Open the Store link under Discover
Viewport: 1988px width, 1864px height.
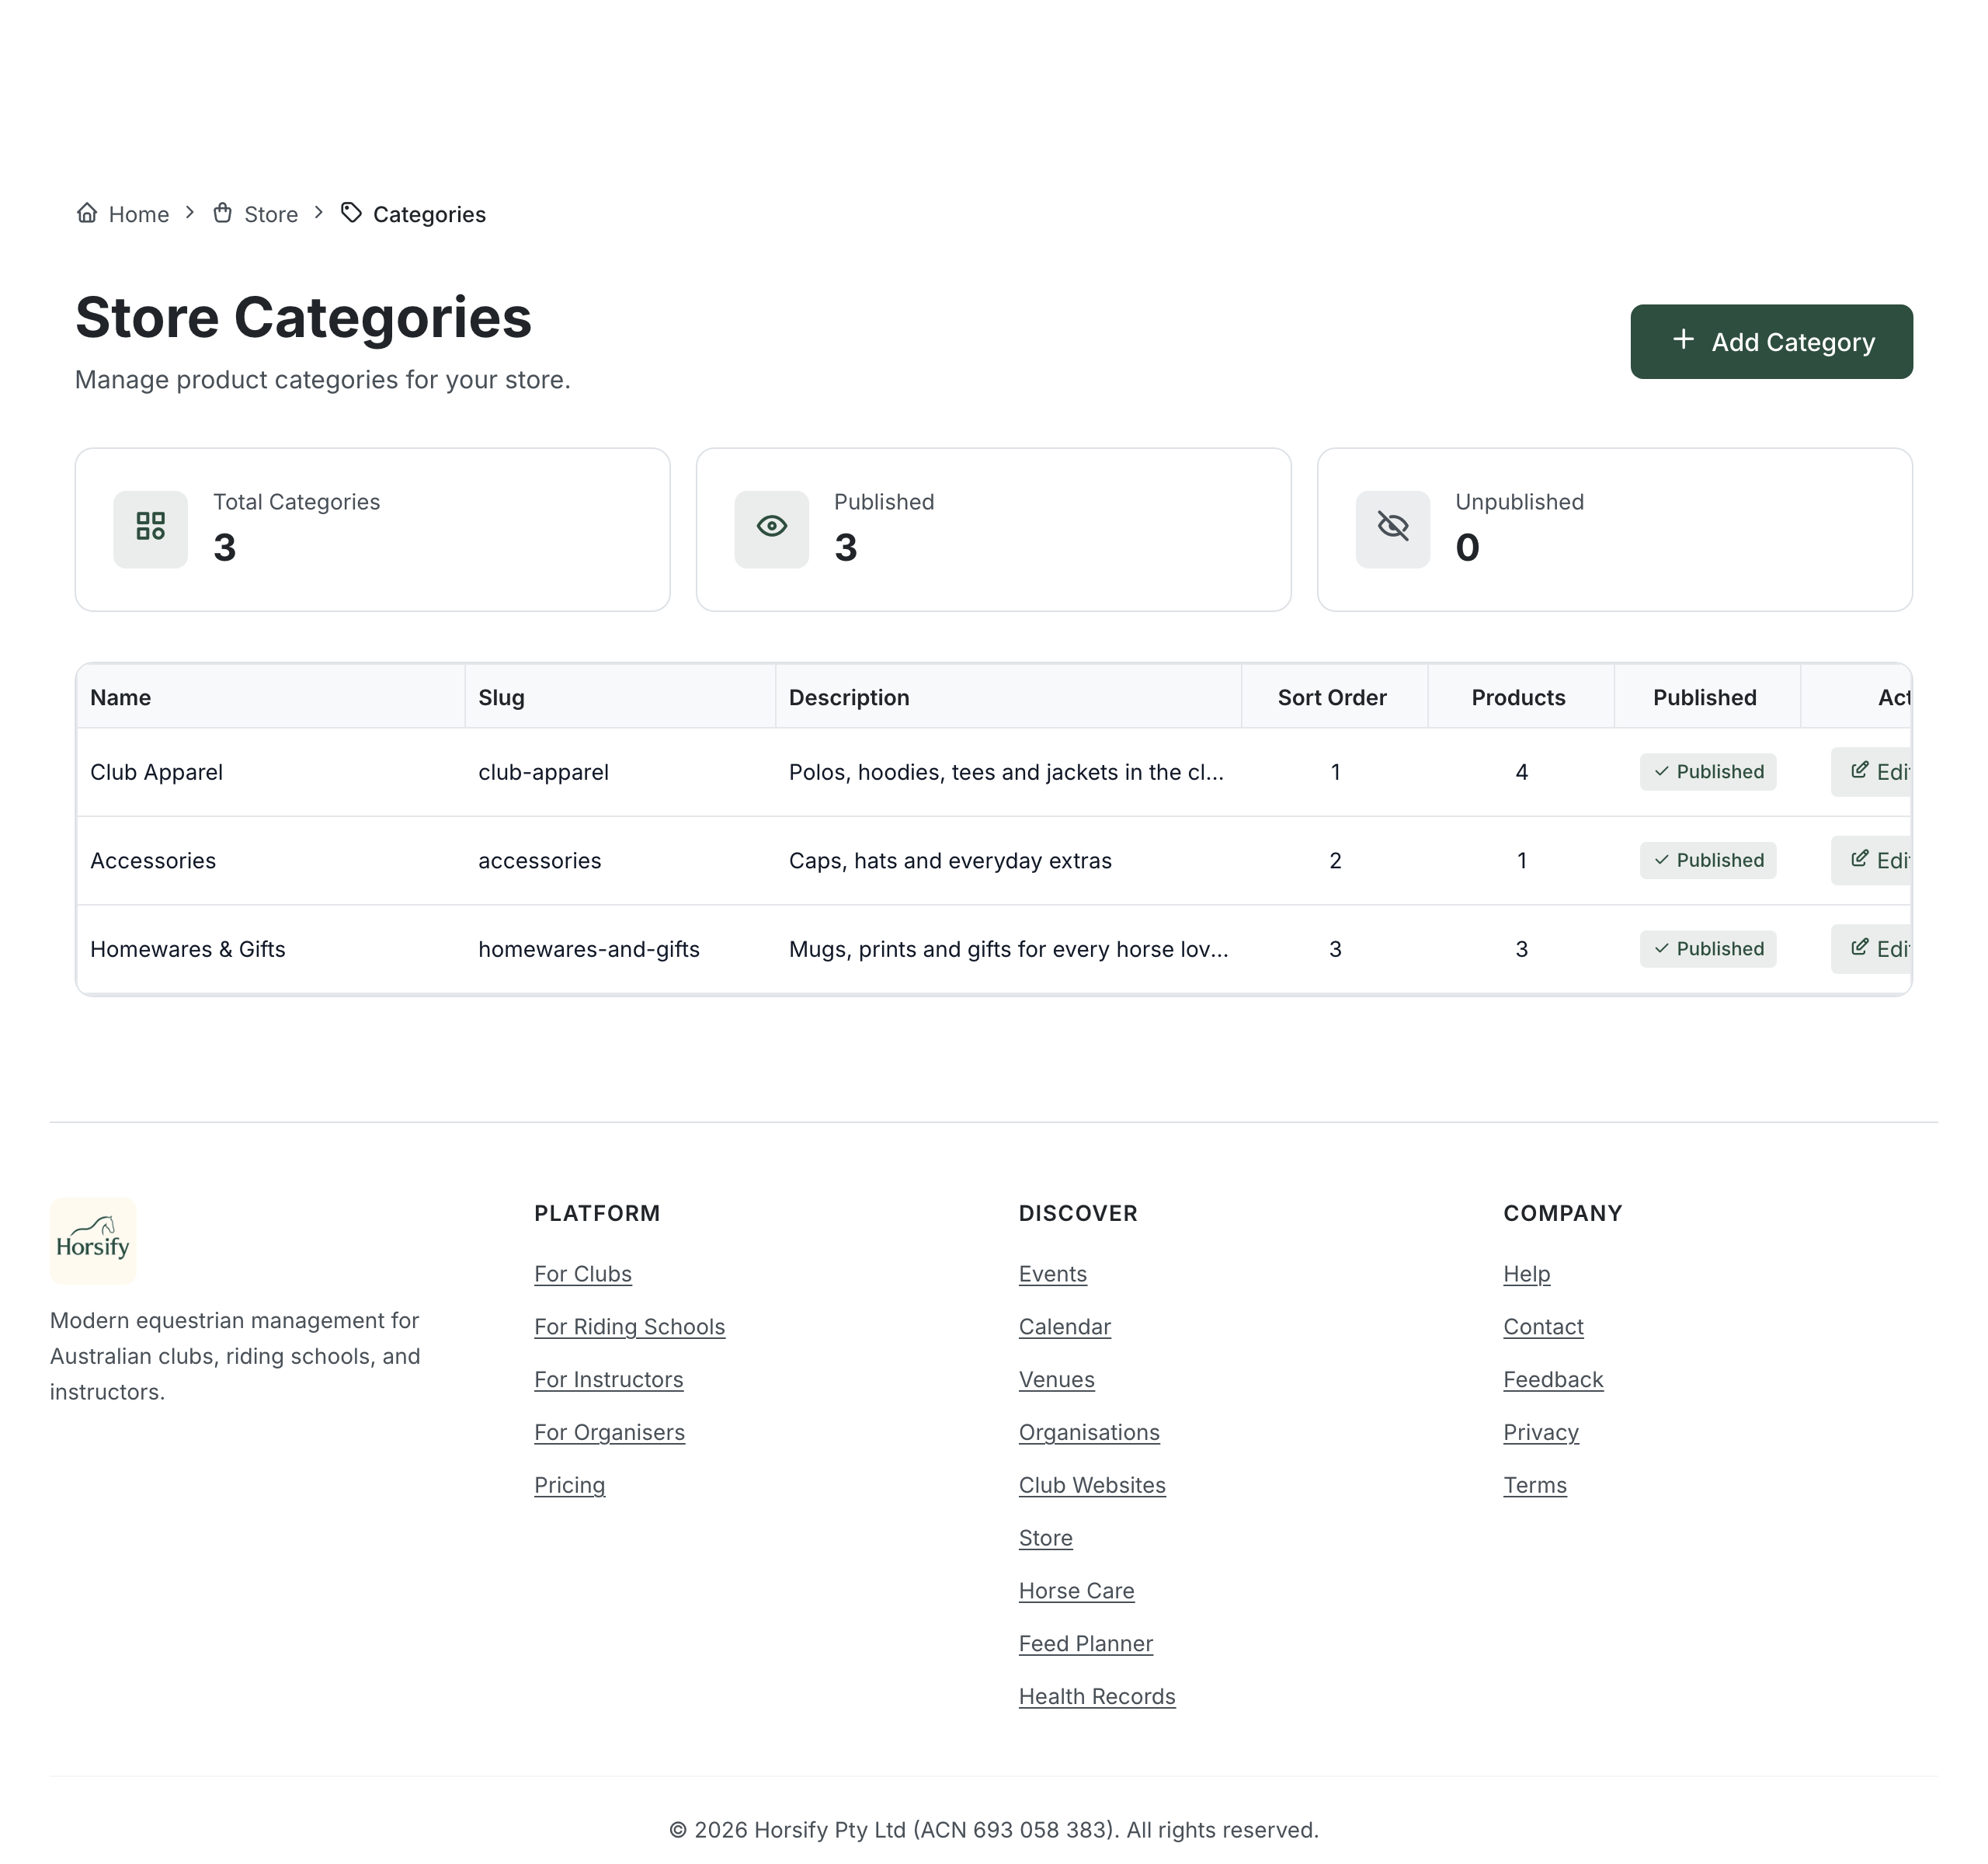(x=1046, y=1538)
